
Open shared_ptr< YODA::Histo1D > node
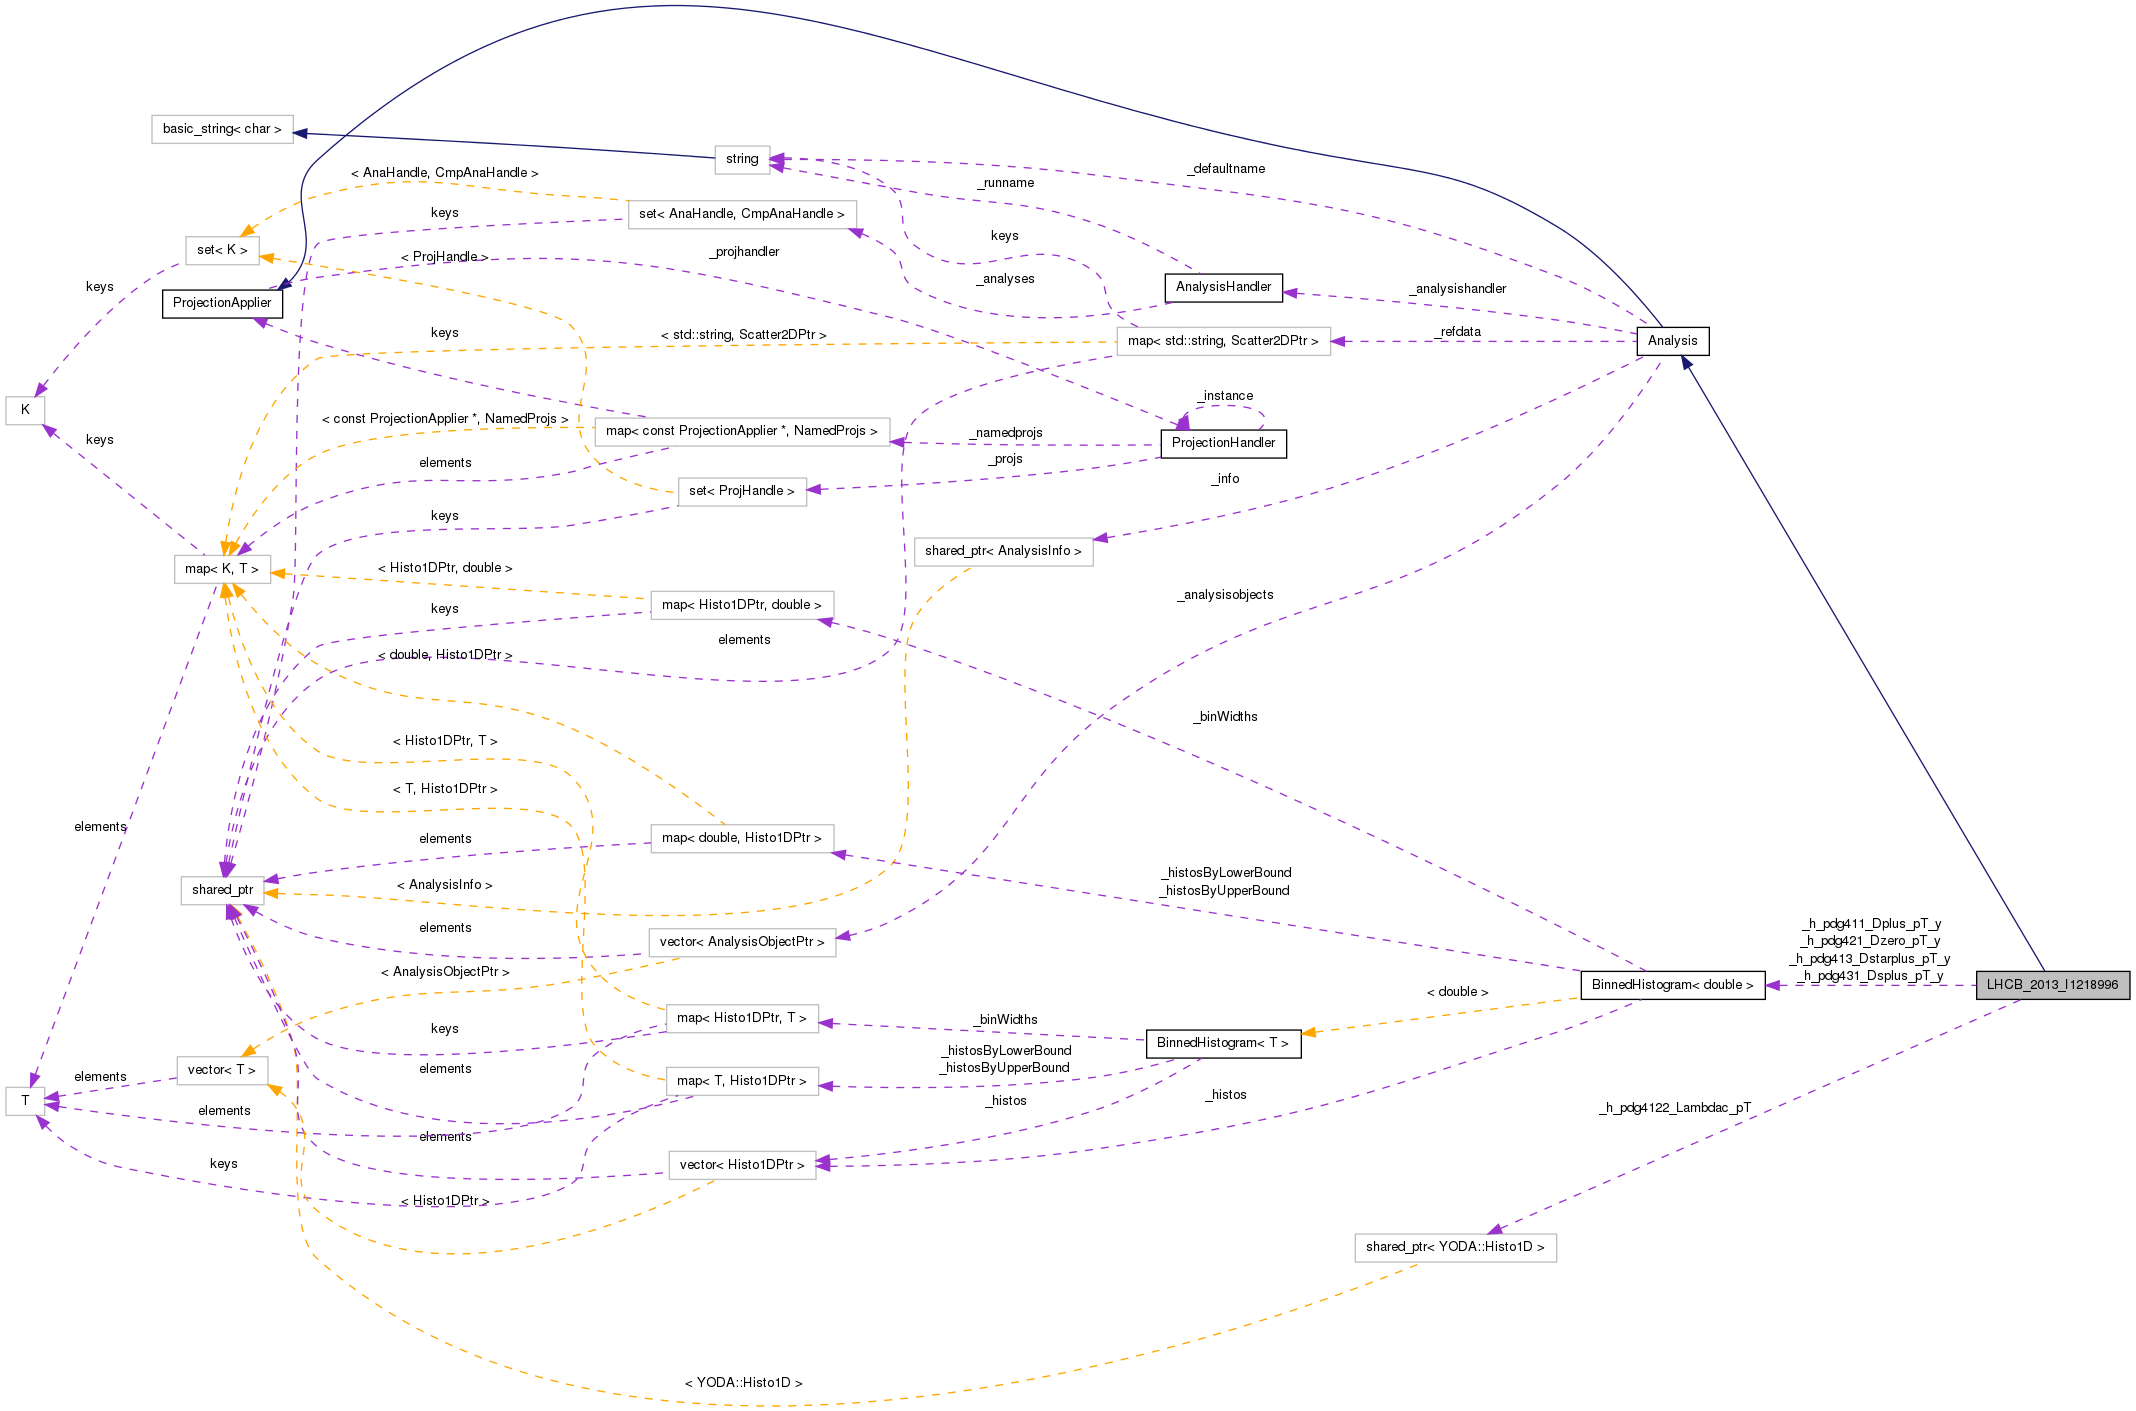(1456, 1247)
